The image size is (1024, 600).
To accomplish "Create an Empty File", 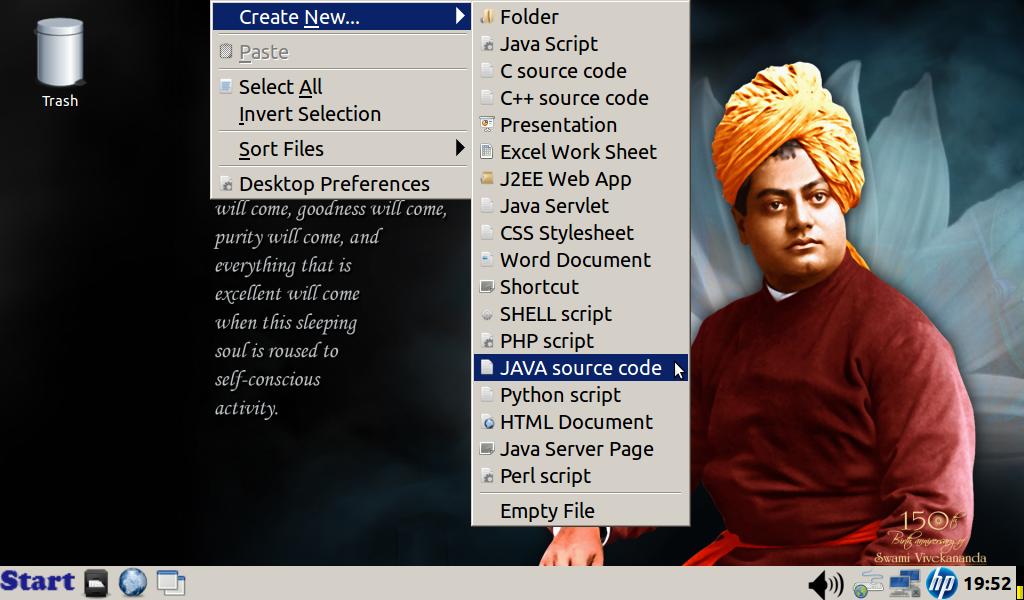I will click(x=580, y=511).
